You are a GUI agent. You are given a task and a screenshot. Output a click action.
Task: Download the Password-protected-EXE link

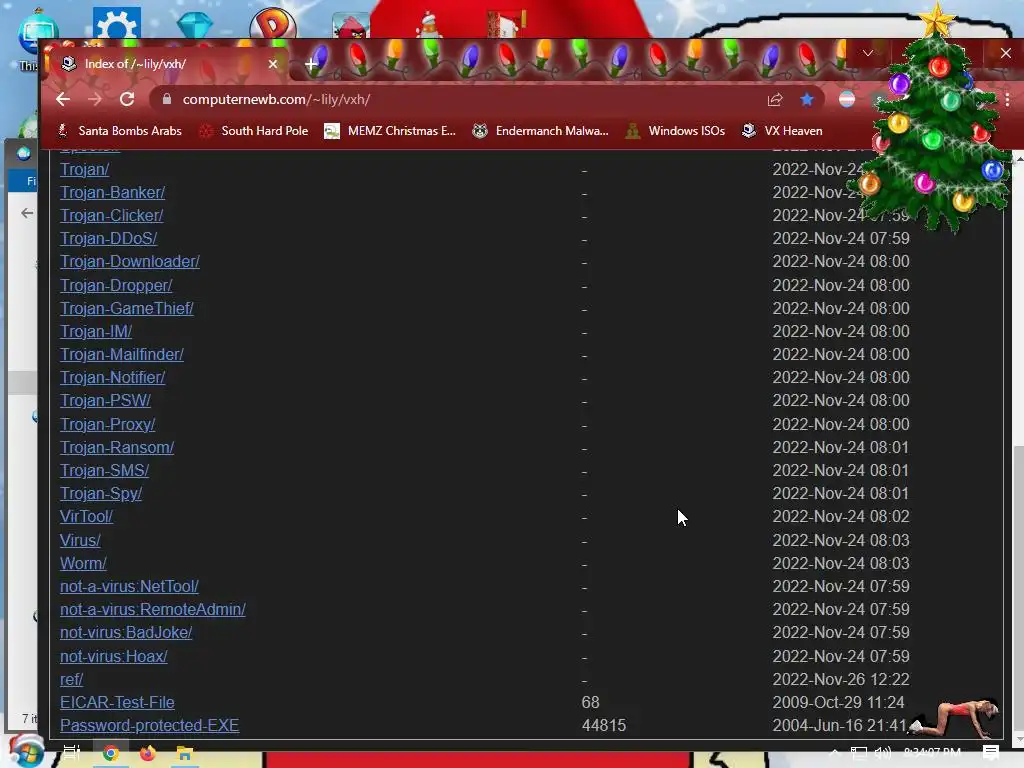(x=150, y=725)
